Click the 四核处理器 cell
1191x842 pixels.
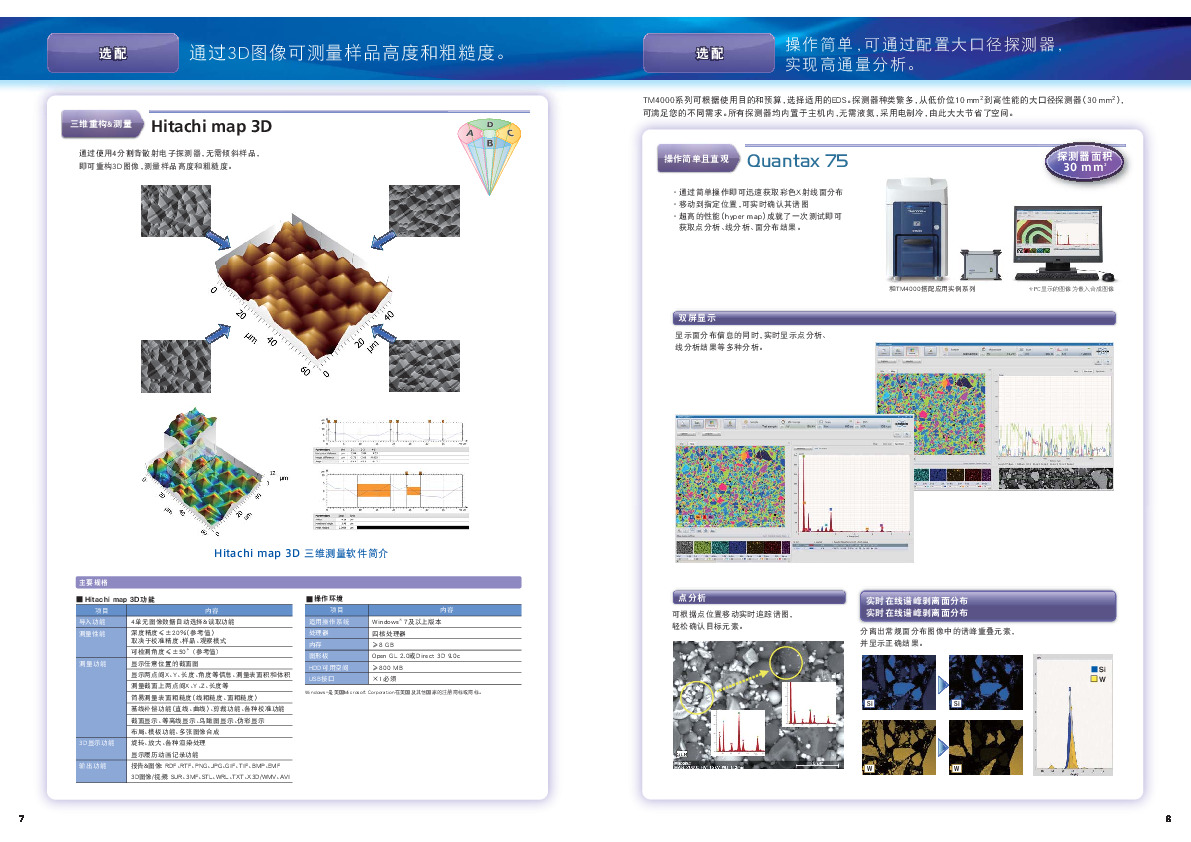[x=445, y=633]
